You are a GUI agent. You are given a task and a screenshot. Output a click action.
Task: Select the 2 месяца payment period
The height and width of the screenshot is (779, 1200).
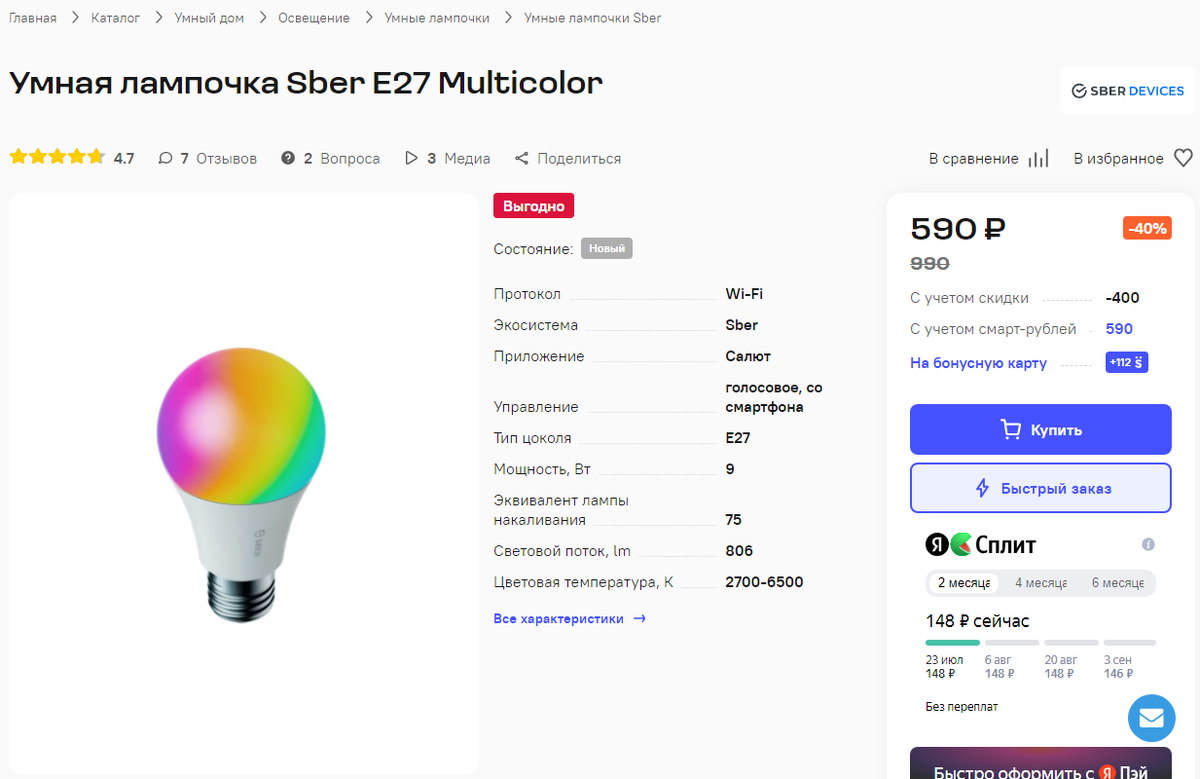tap(963, 582)
